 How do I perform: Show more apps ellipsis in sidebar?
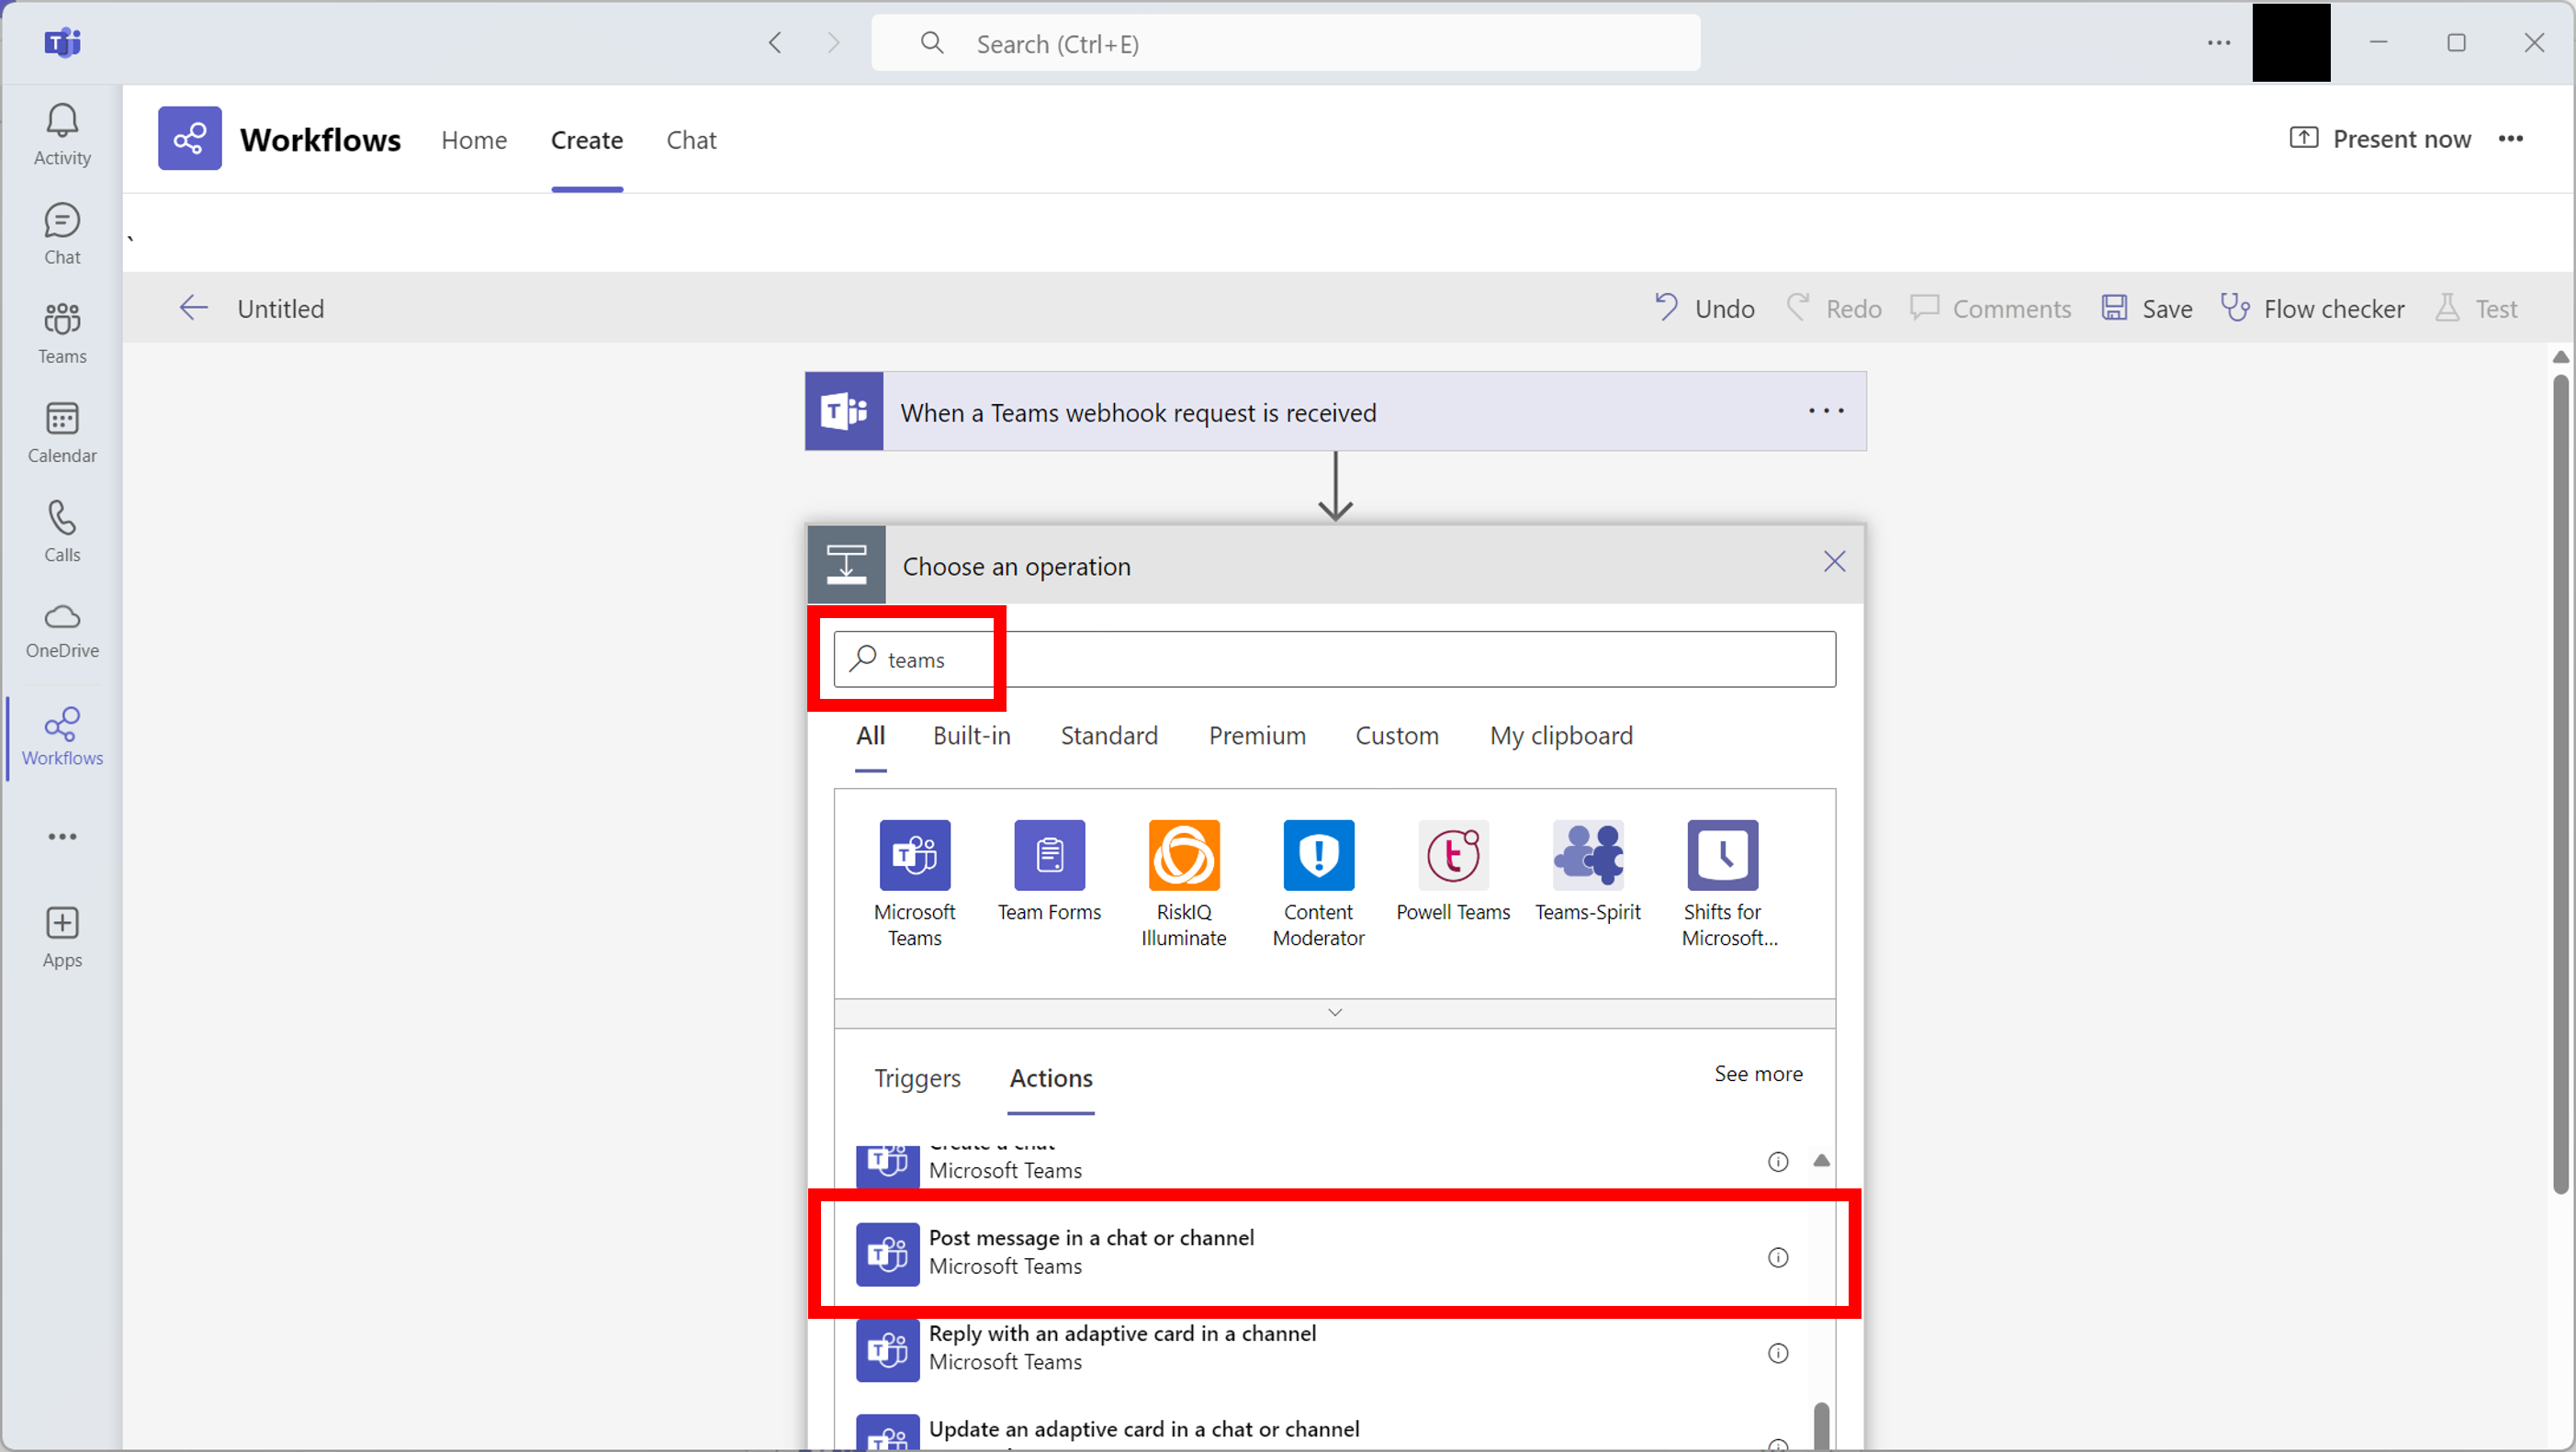click(62, 836)
